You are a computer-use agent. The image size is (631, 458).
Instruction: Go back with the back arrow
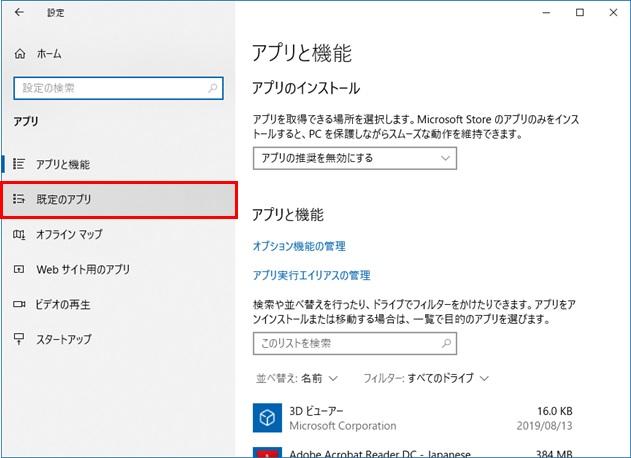(x=19, y=12)
